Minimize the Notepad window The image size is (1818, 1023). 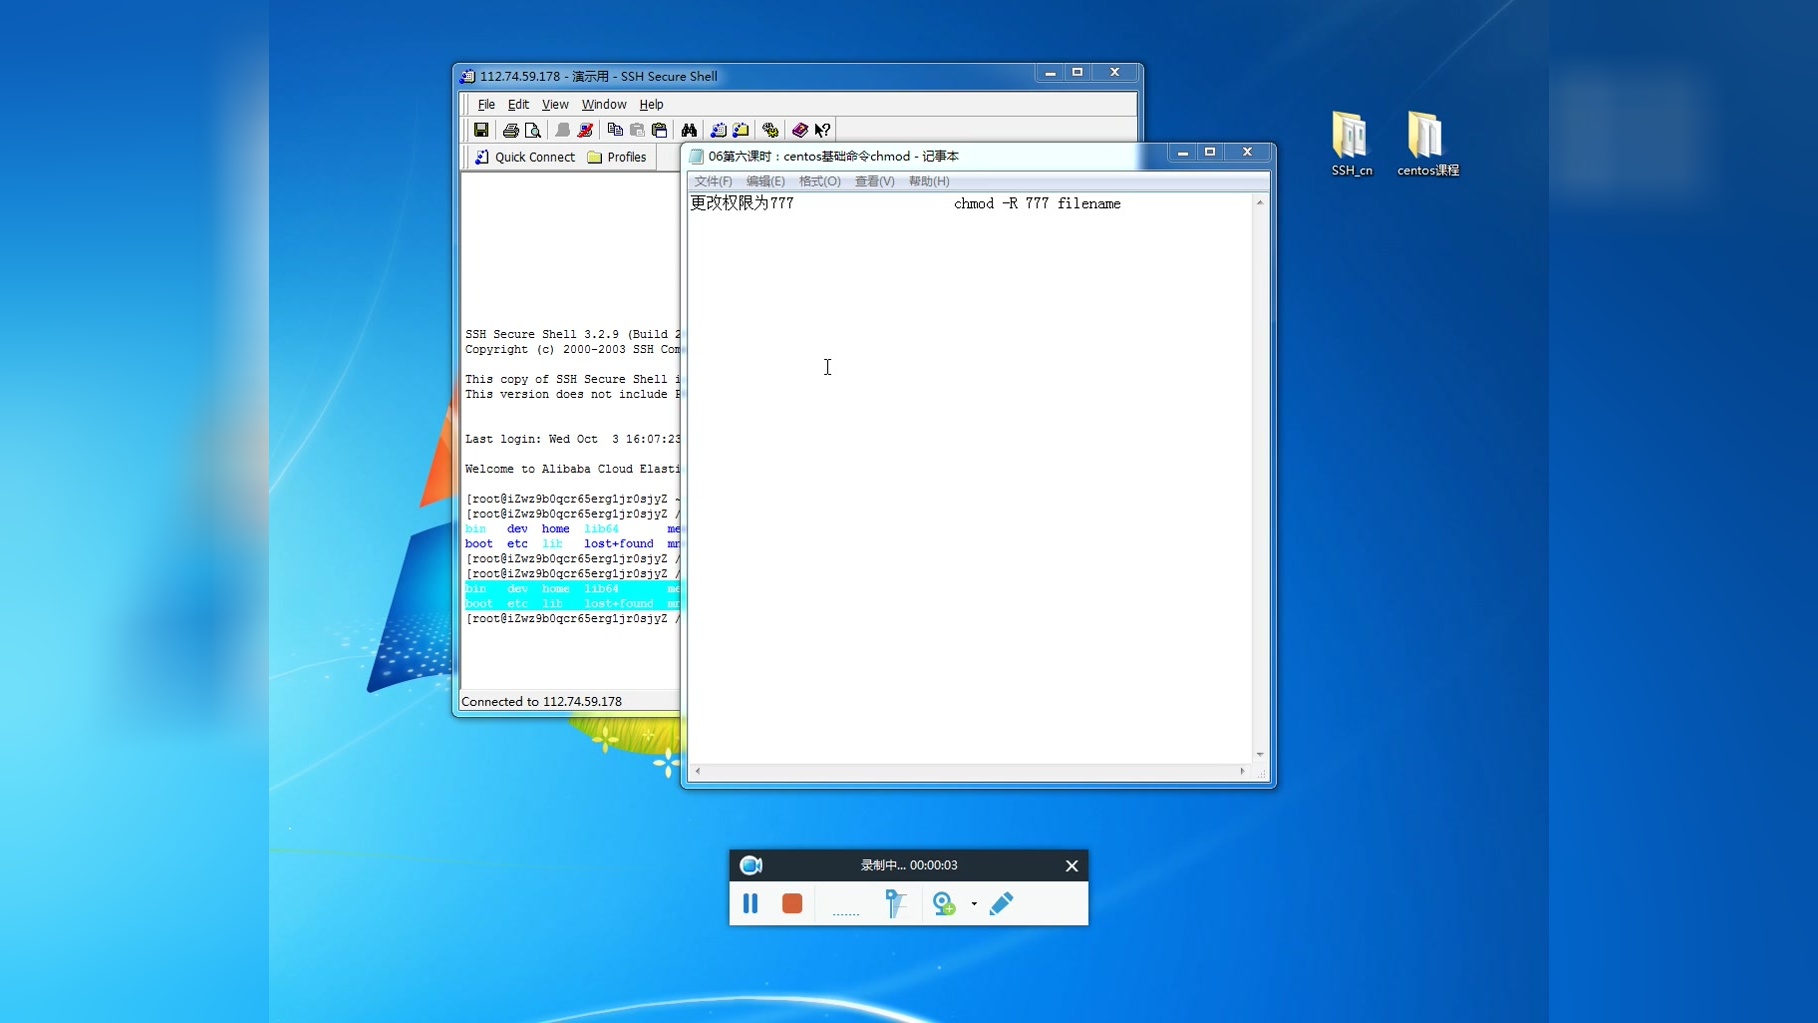pos(1183,152)
